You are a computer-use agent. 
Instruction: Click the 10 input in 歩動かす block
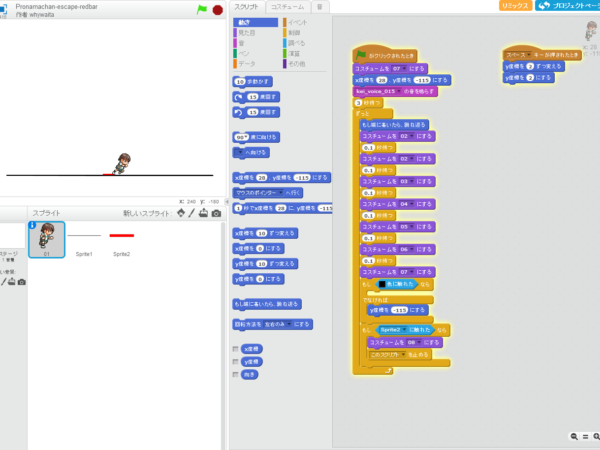[x=240, y=82]
